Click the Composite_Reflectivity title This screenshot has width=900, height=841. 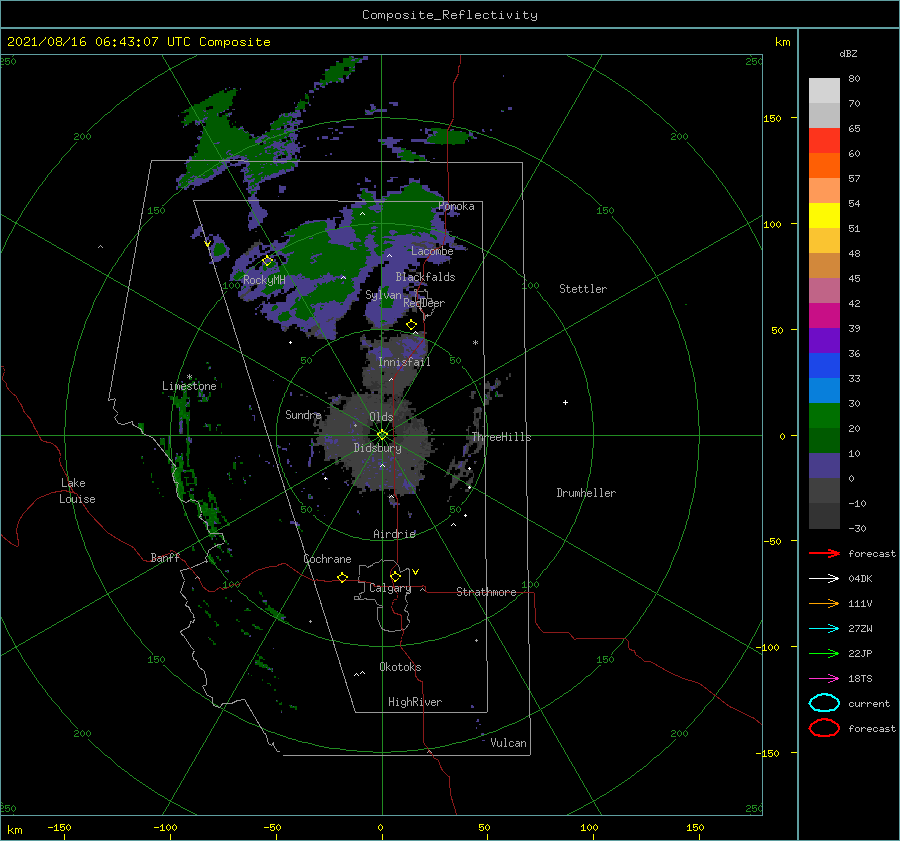[x=449, y=15]
